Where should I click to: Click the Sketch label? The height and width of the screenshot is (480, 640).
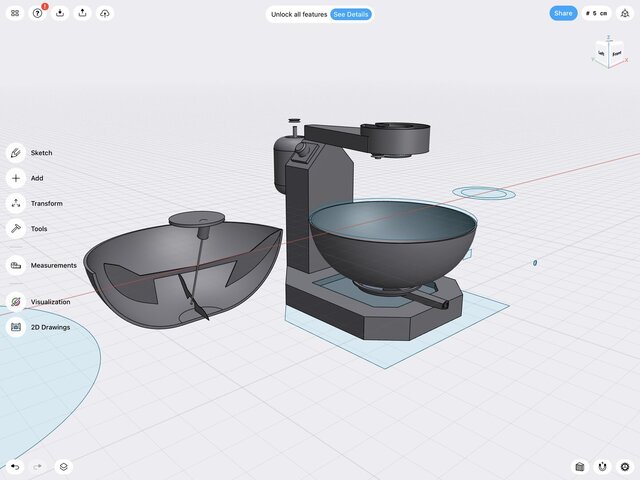point(41,153)
